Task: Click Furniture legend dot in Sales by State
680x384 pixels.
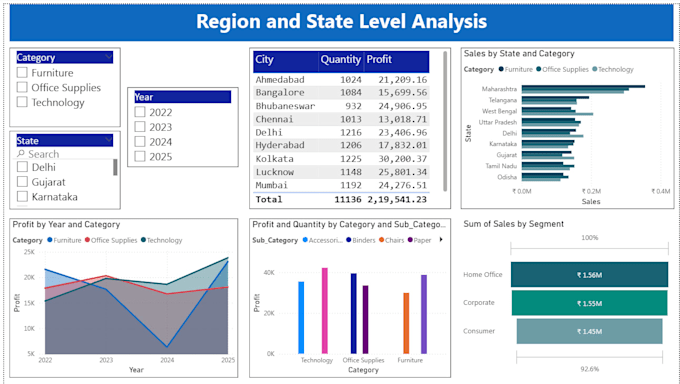Action: point(501,69)
